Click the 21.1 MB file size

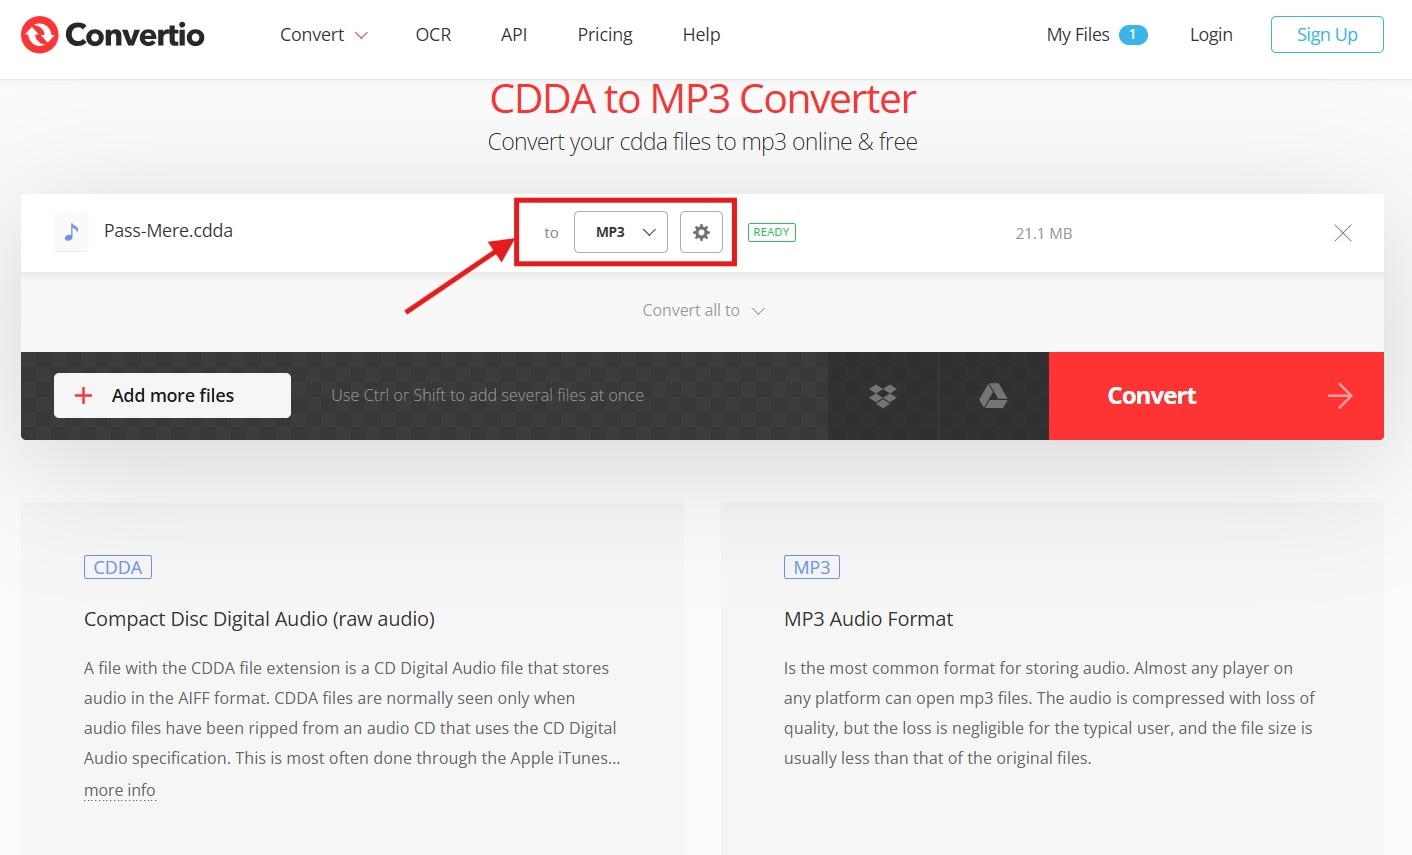pos(1043,233)
